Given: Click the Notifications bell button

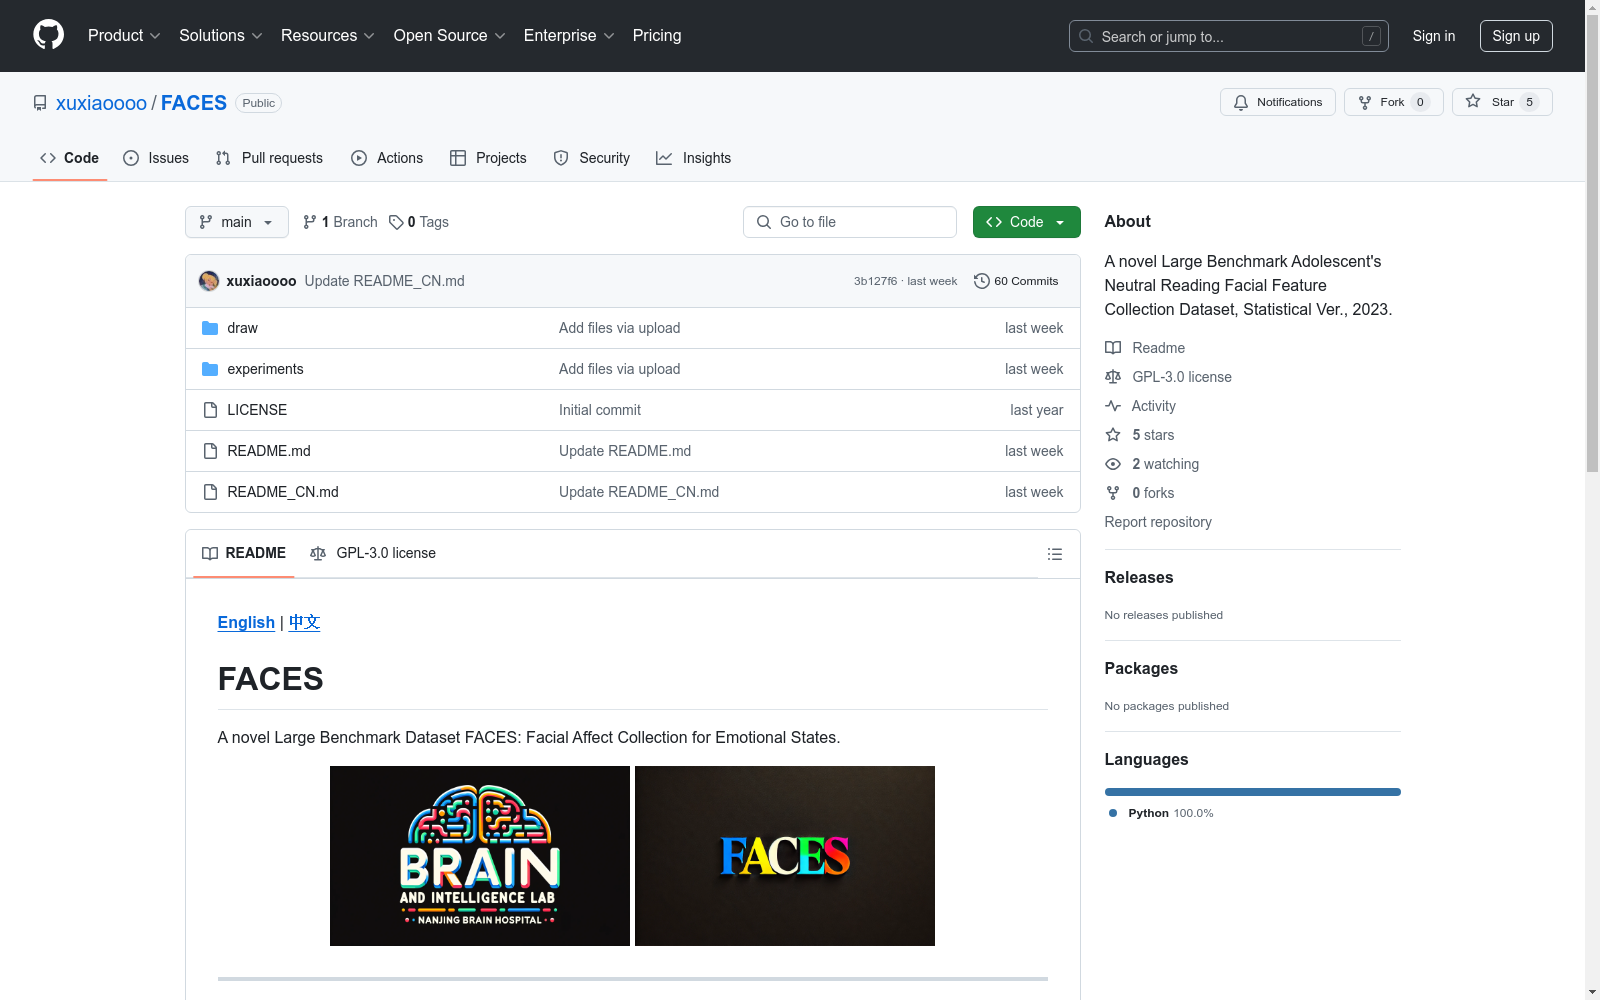Looking at the screenshot, I should tap(1277, 102).
